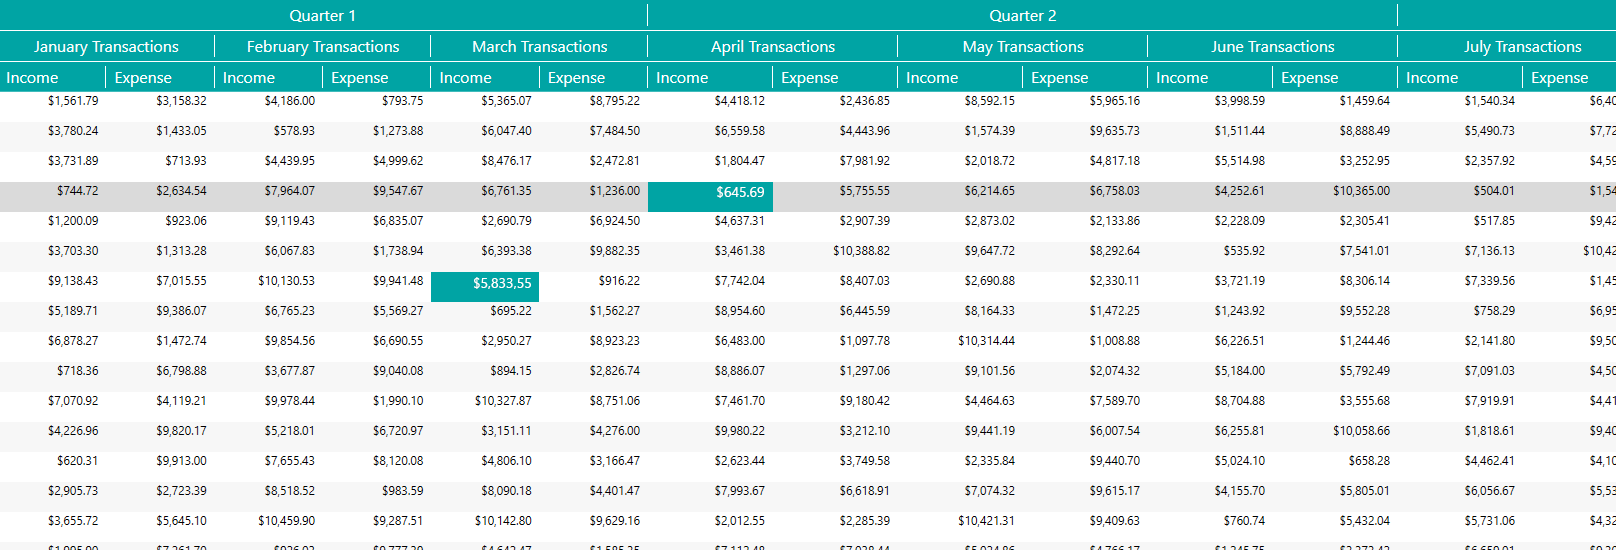This screenshot has height=550, width=1616.
Task: Click the $10,421.31 income cell
Action: click(986, 521)
